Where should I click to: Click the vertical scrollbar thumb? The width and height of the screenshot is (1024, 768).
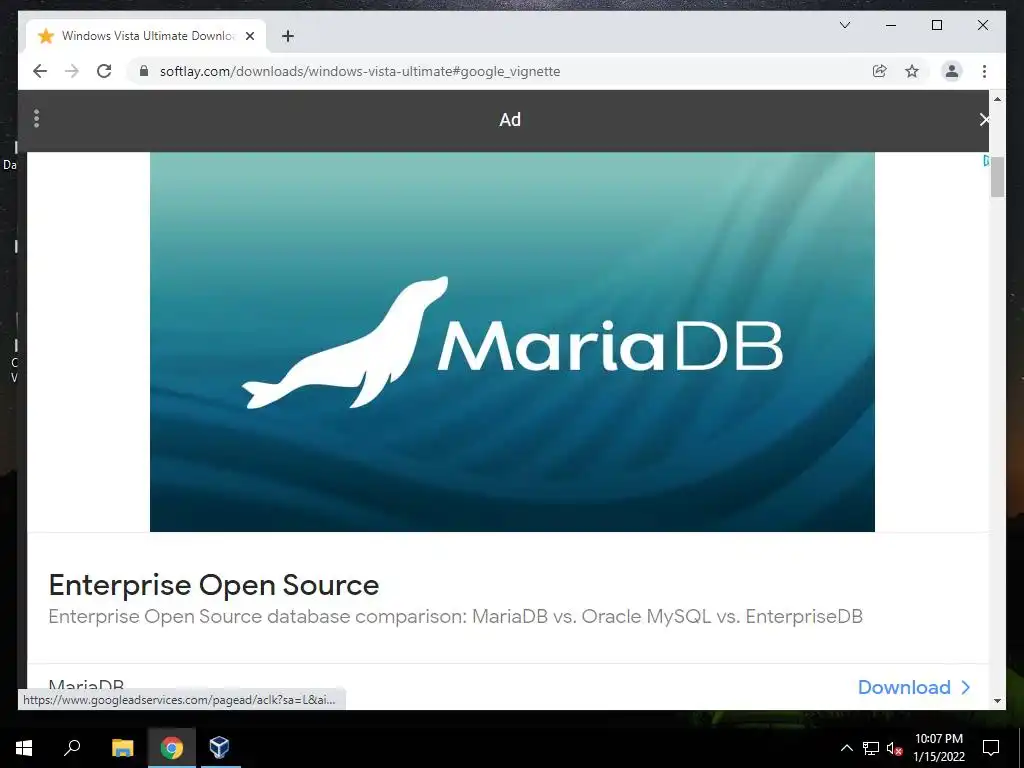(x=997, y=176)
